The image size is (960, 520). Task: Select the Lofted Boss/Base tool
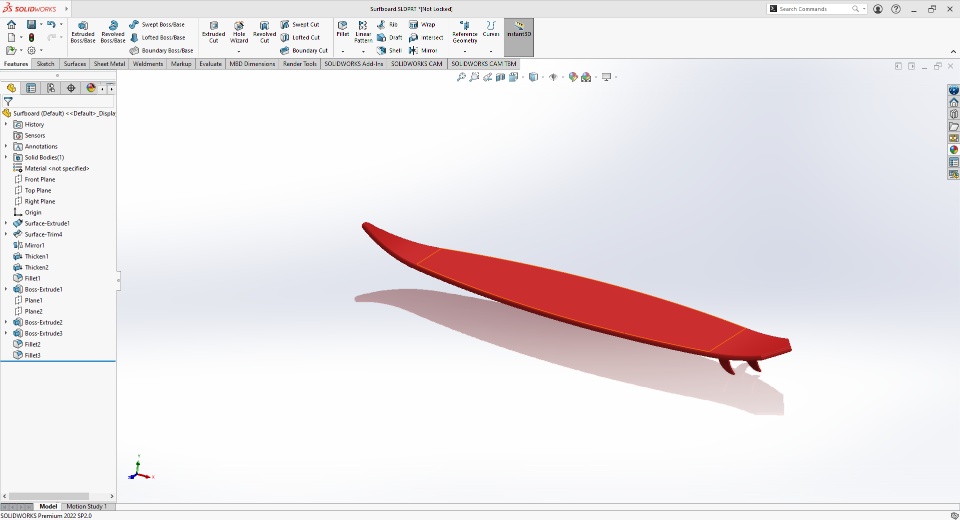157,37
